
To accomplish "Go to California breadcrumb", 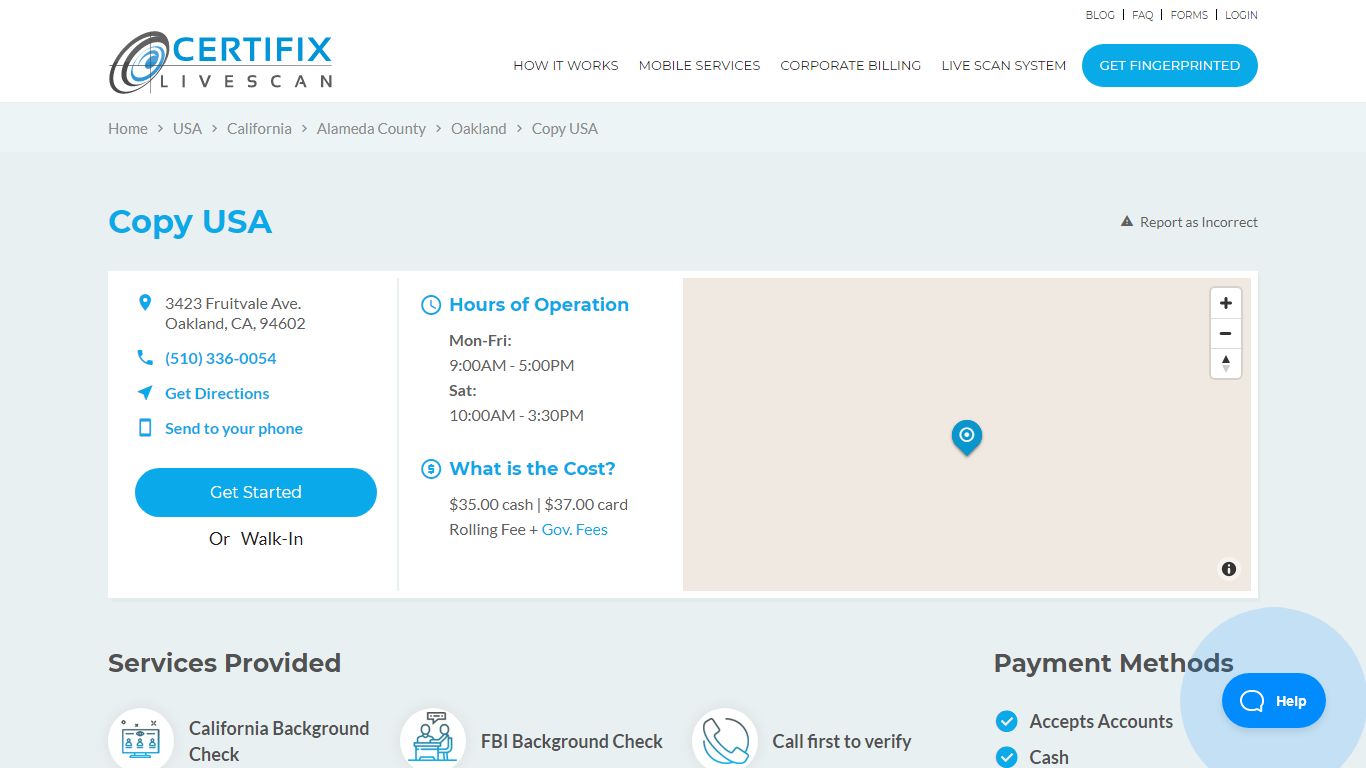I will click(259, 128).
